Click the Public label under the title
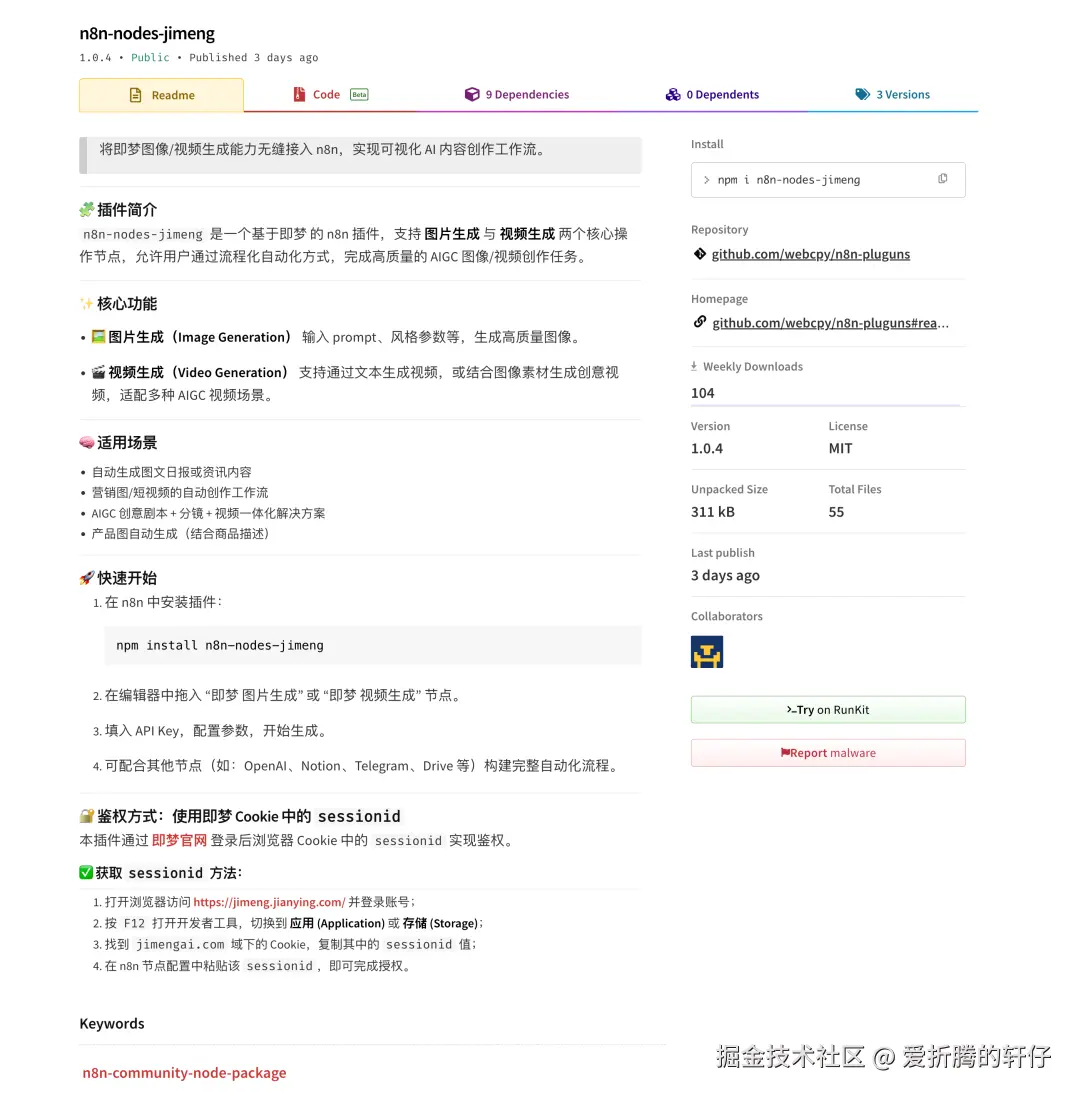This screenshot has height=1099, width=1080. pos(150,57)
